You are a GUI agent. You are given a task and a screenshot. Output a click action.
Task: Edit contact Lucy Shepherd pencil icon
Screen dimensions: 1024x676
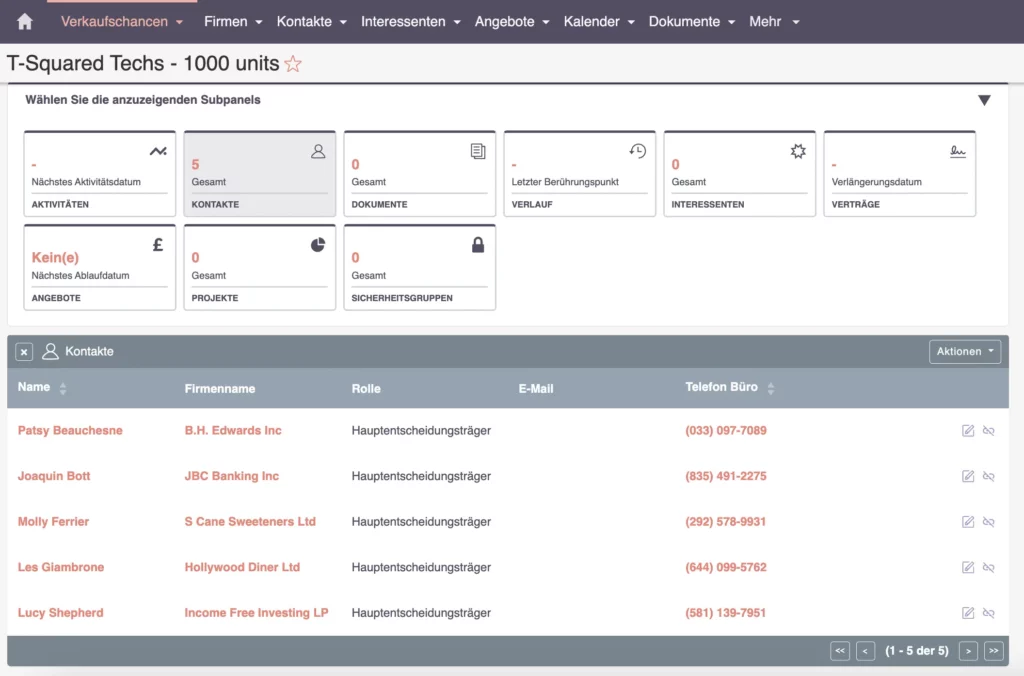[968, 613]
